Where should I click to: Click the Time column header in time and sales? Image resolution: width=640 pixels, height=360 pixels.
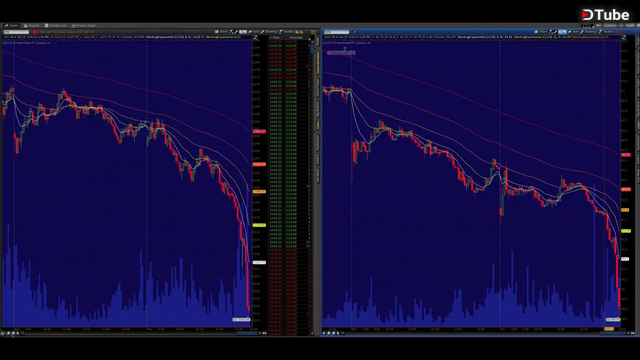coord(276,38)
